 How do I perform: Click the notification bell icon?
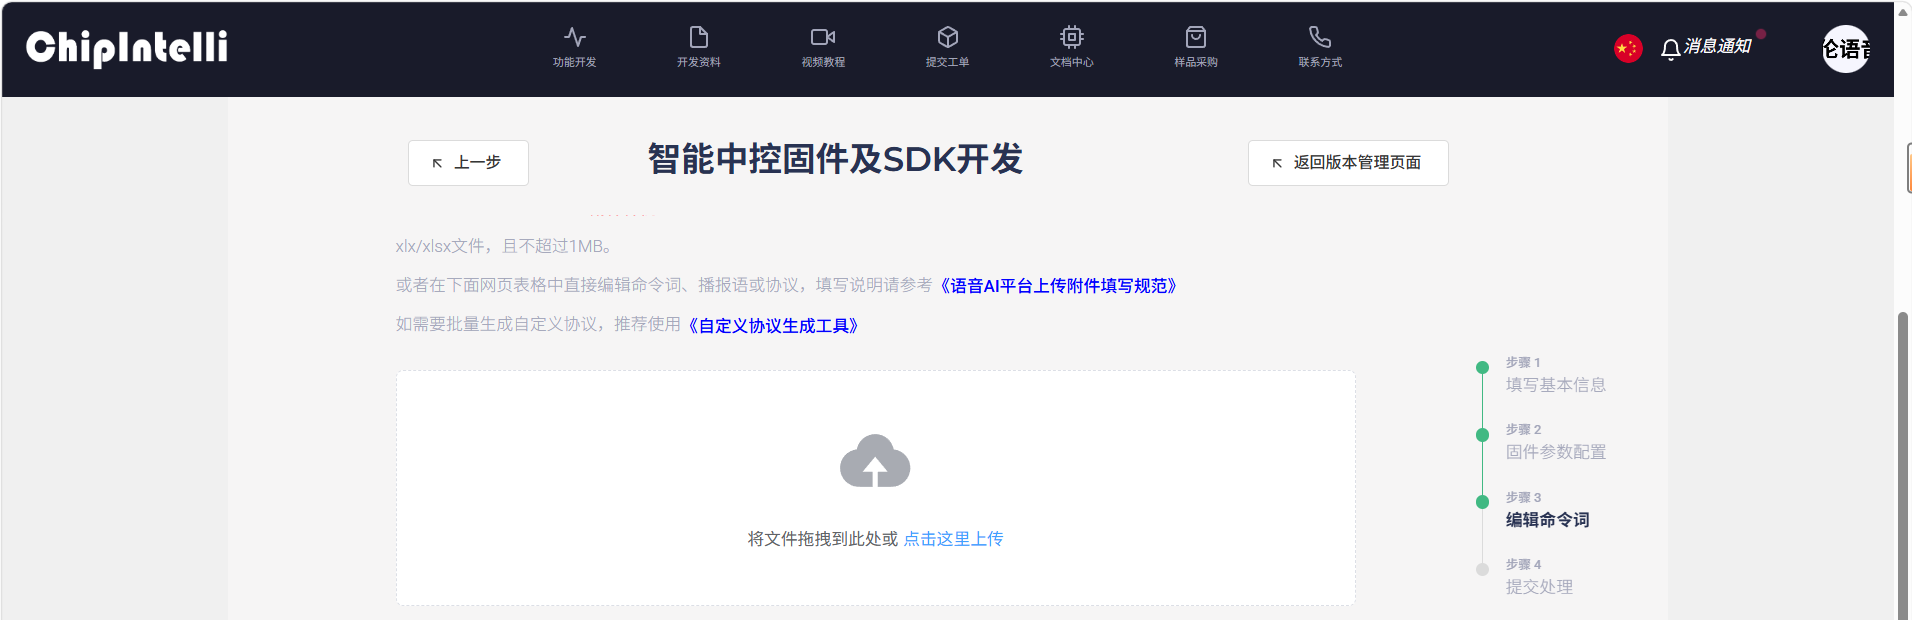[x=1670, y=49]
